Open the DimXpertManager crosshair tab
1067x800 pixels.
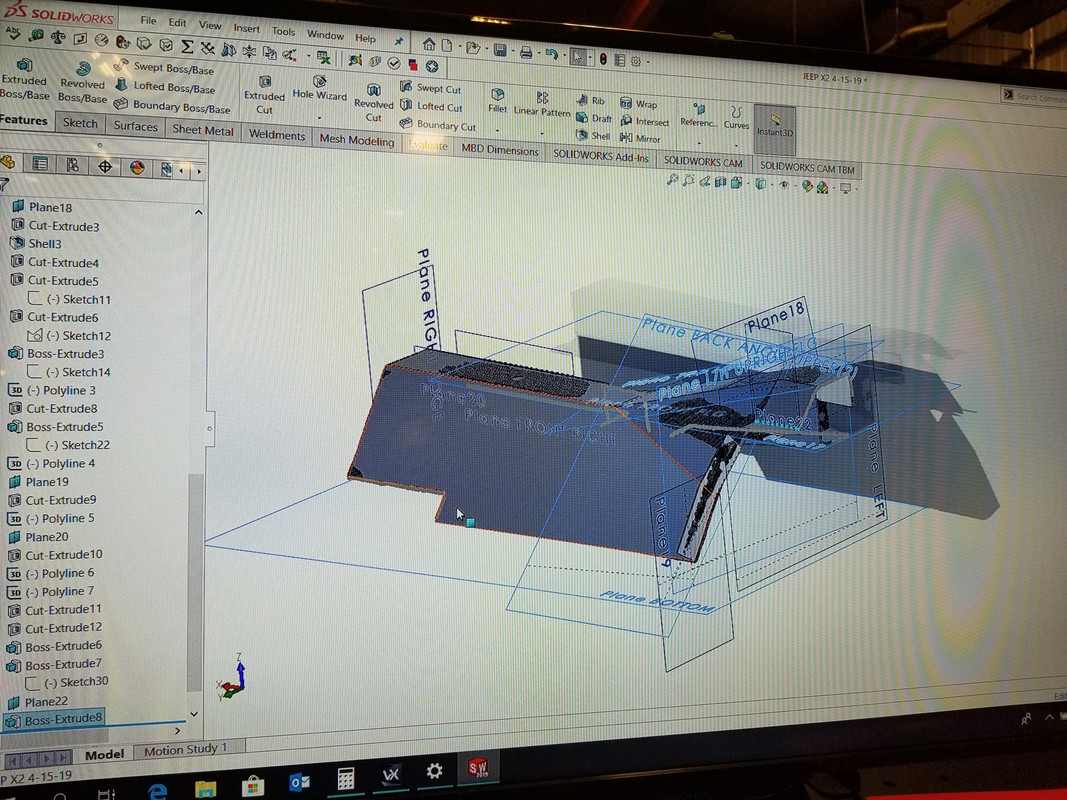[x=105, y=167]
